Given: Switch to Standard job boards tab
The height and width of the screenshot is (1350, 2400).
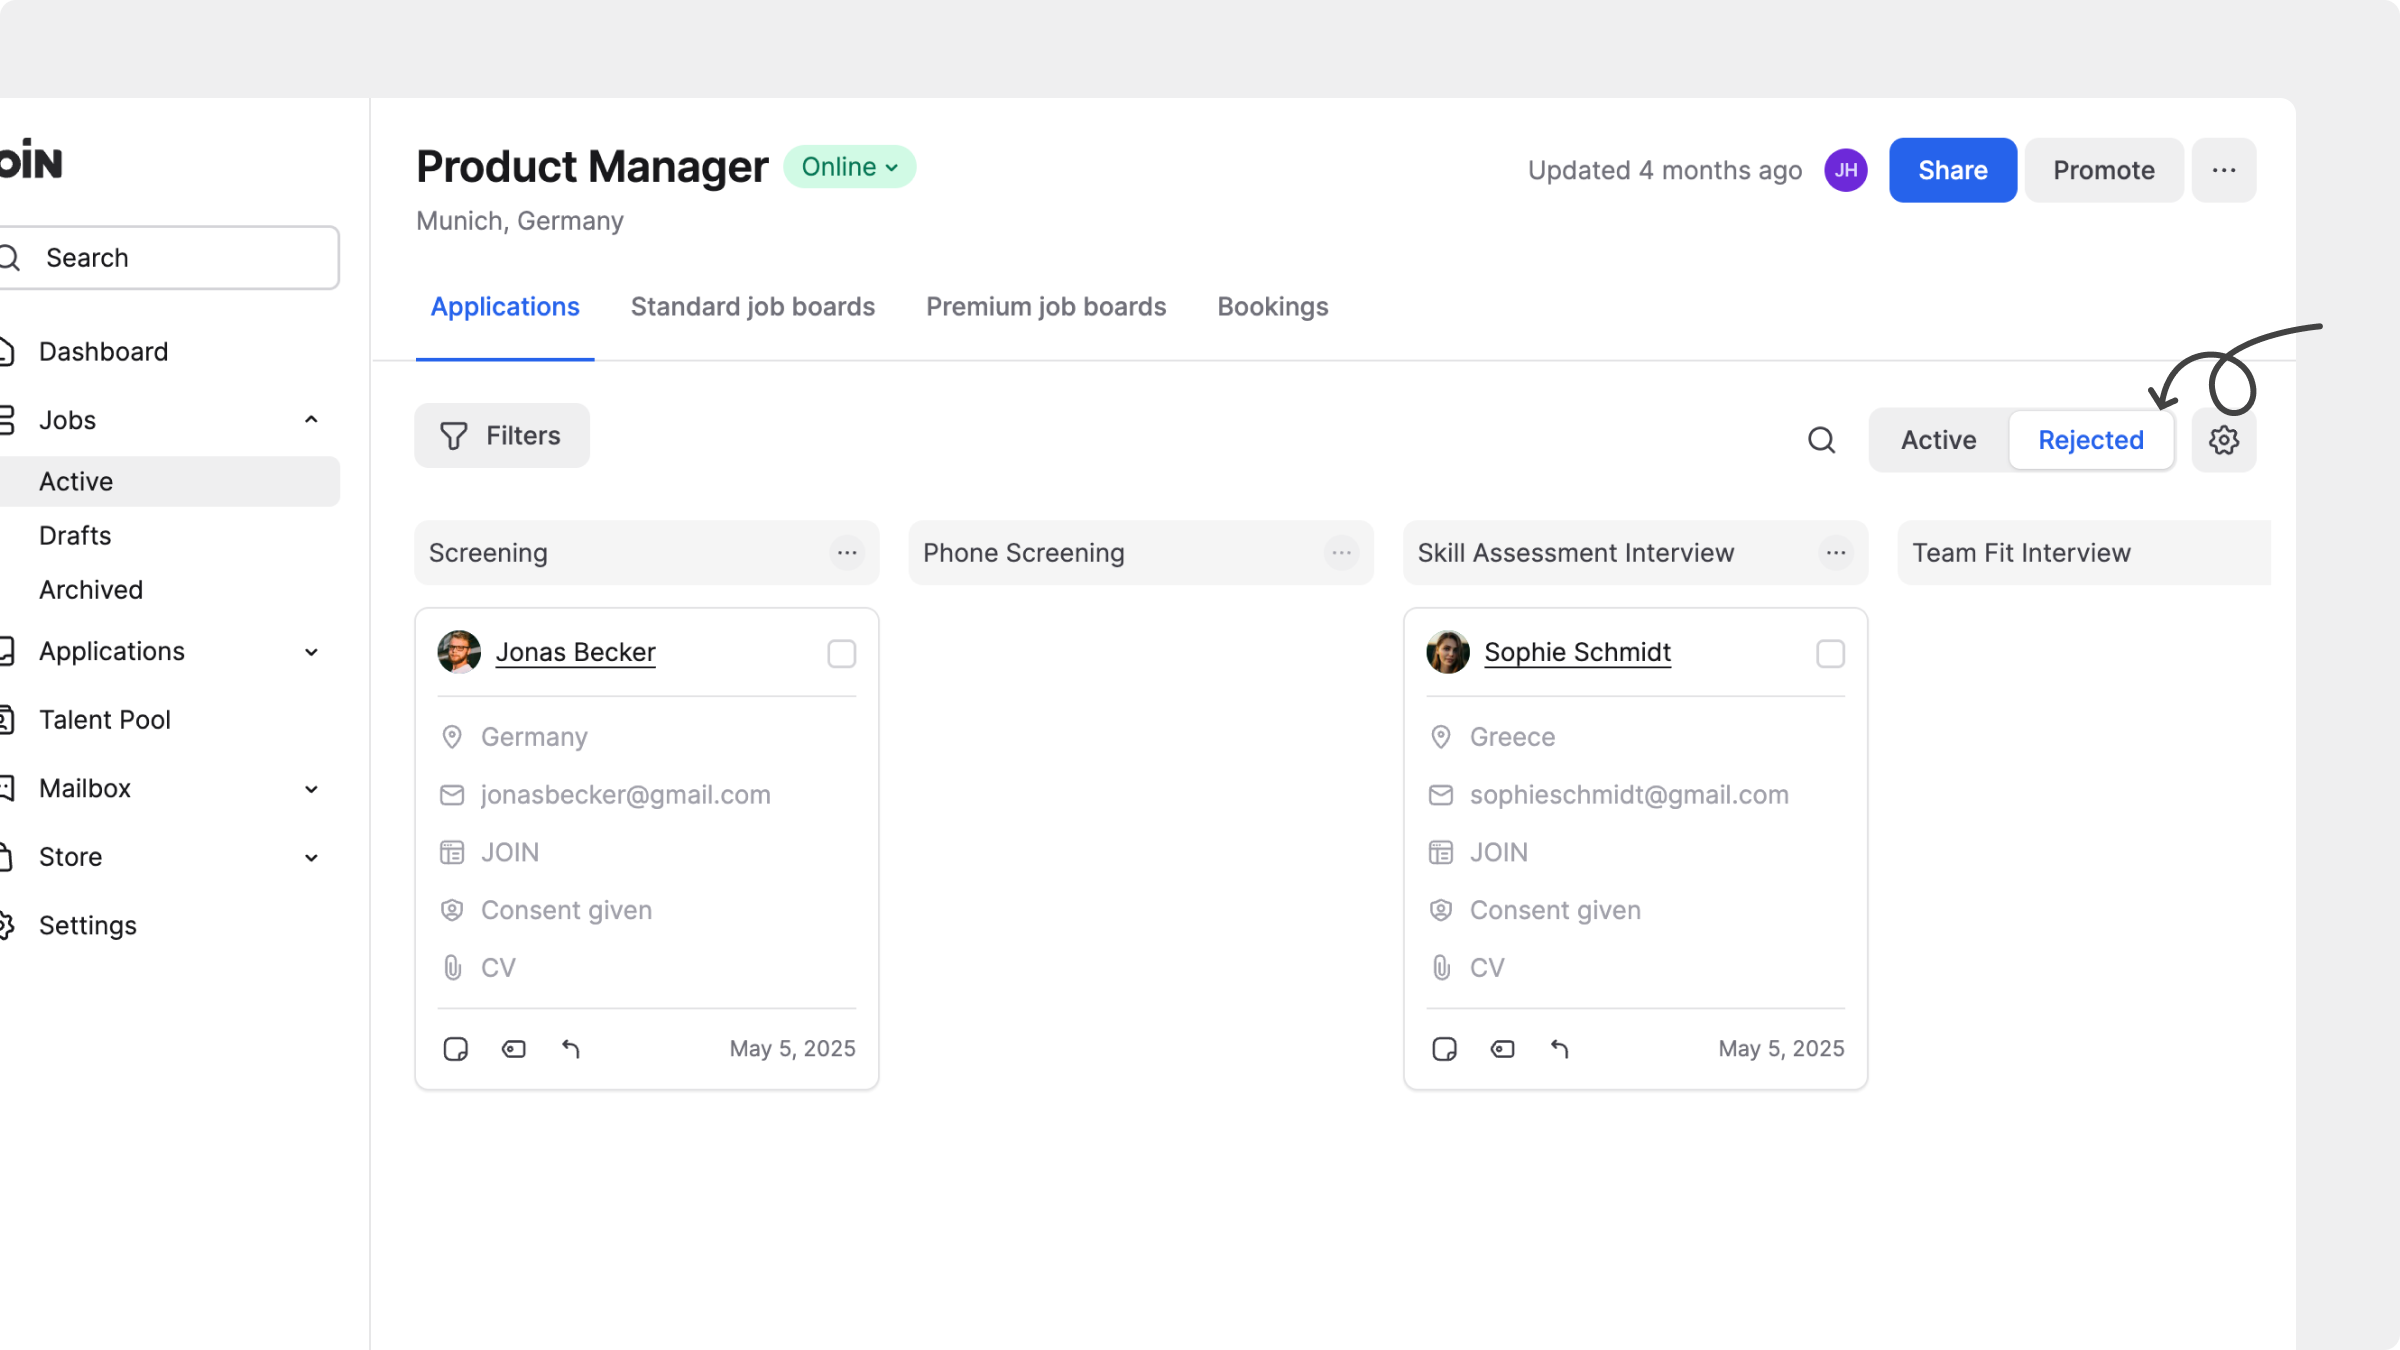Looking at the screenshot, I should pos(752,307).
